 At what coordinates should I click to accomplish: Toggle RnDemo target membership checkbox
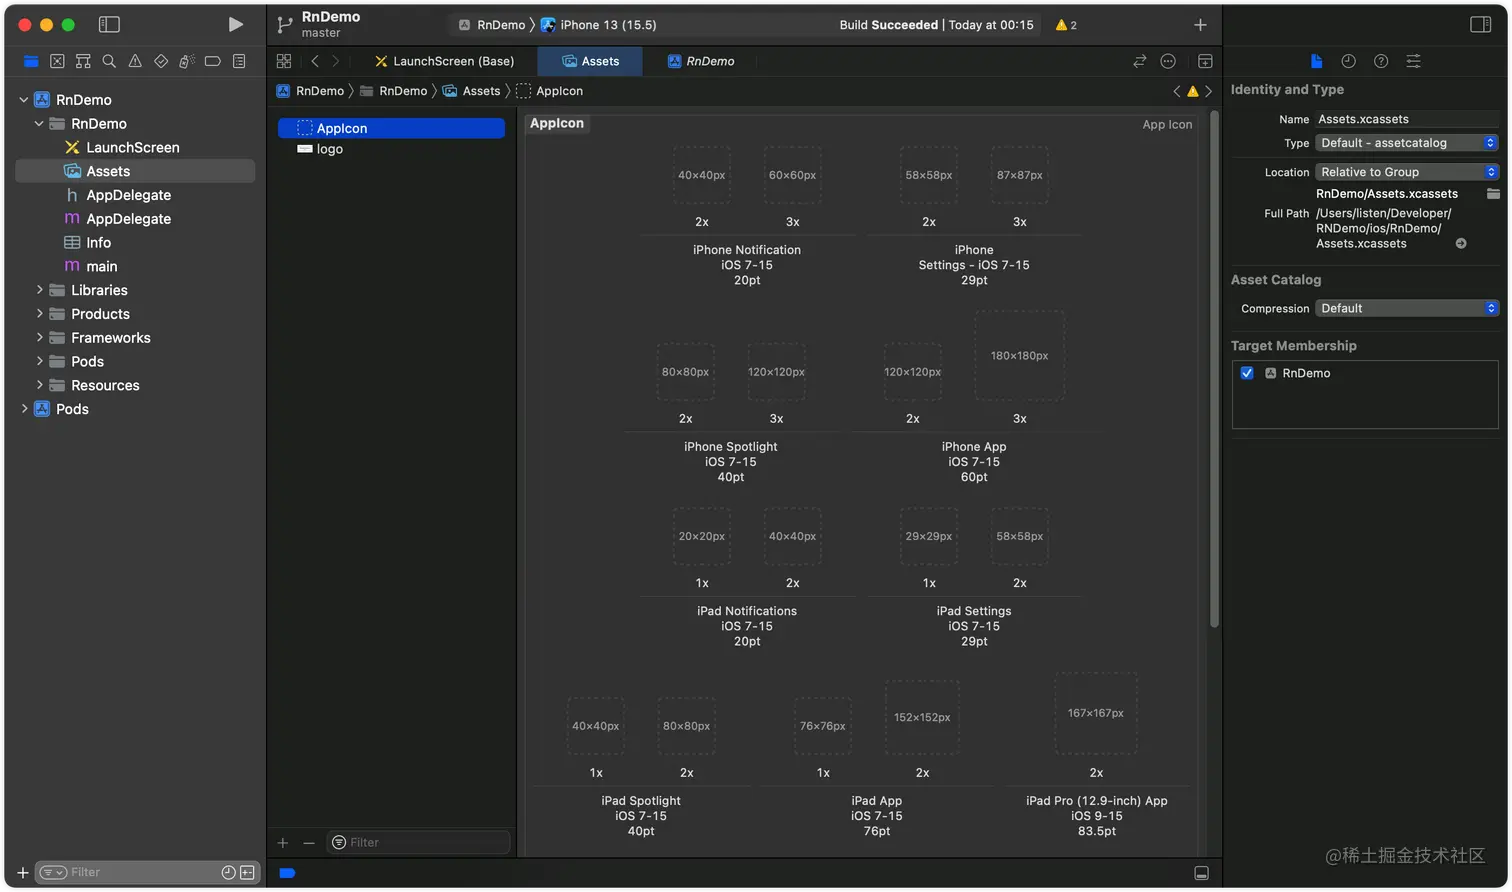click(1247, 373)
